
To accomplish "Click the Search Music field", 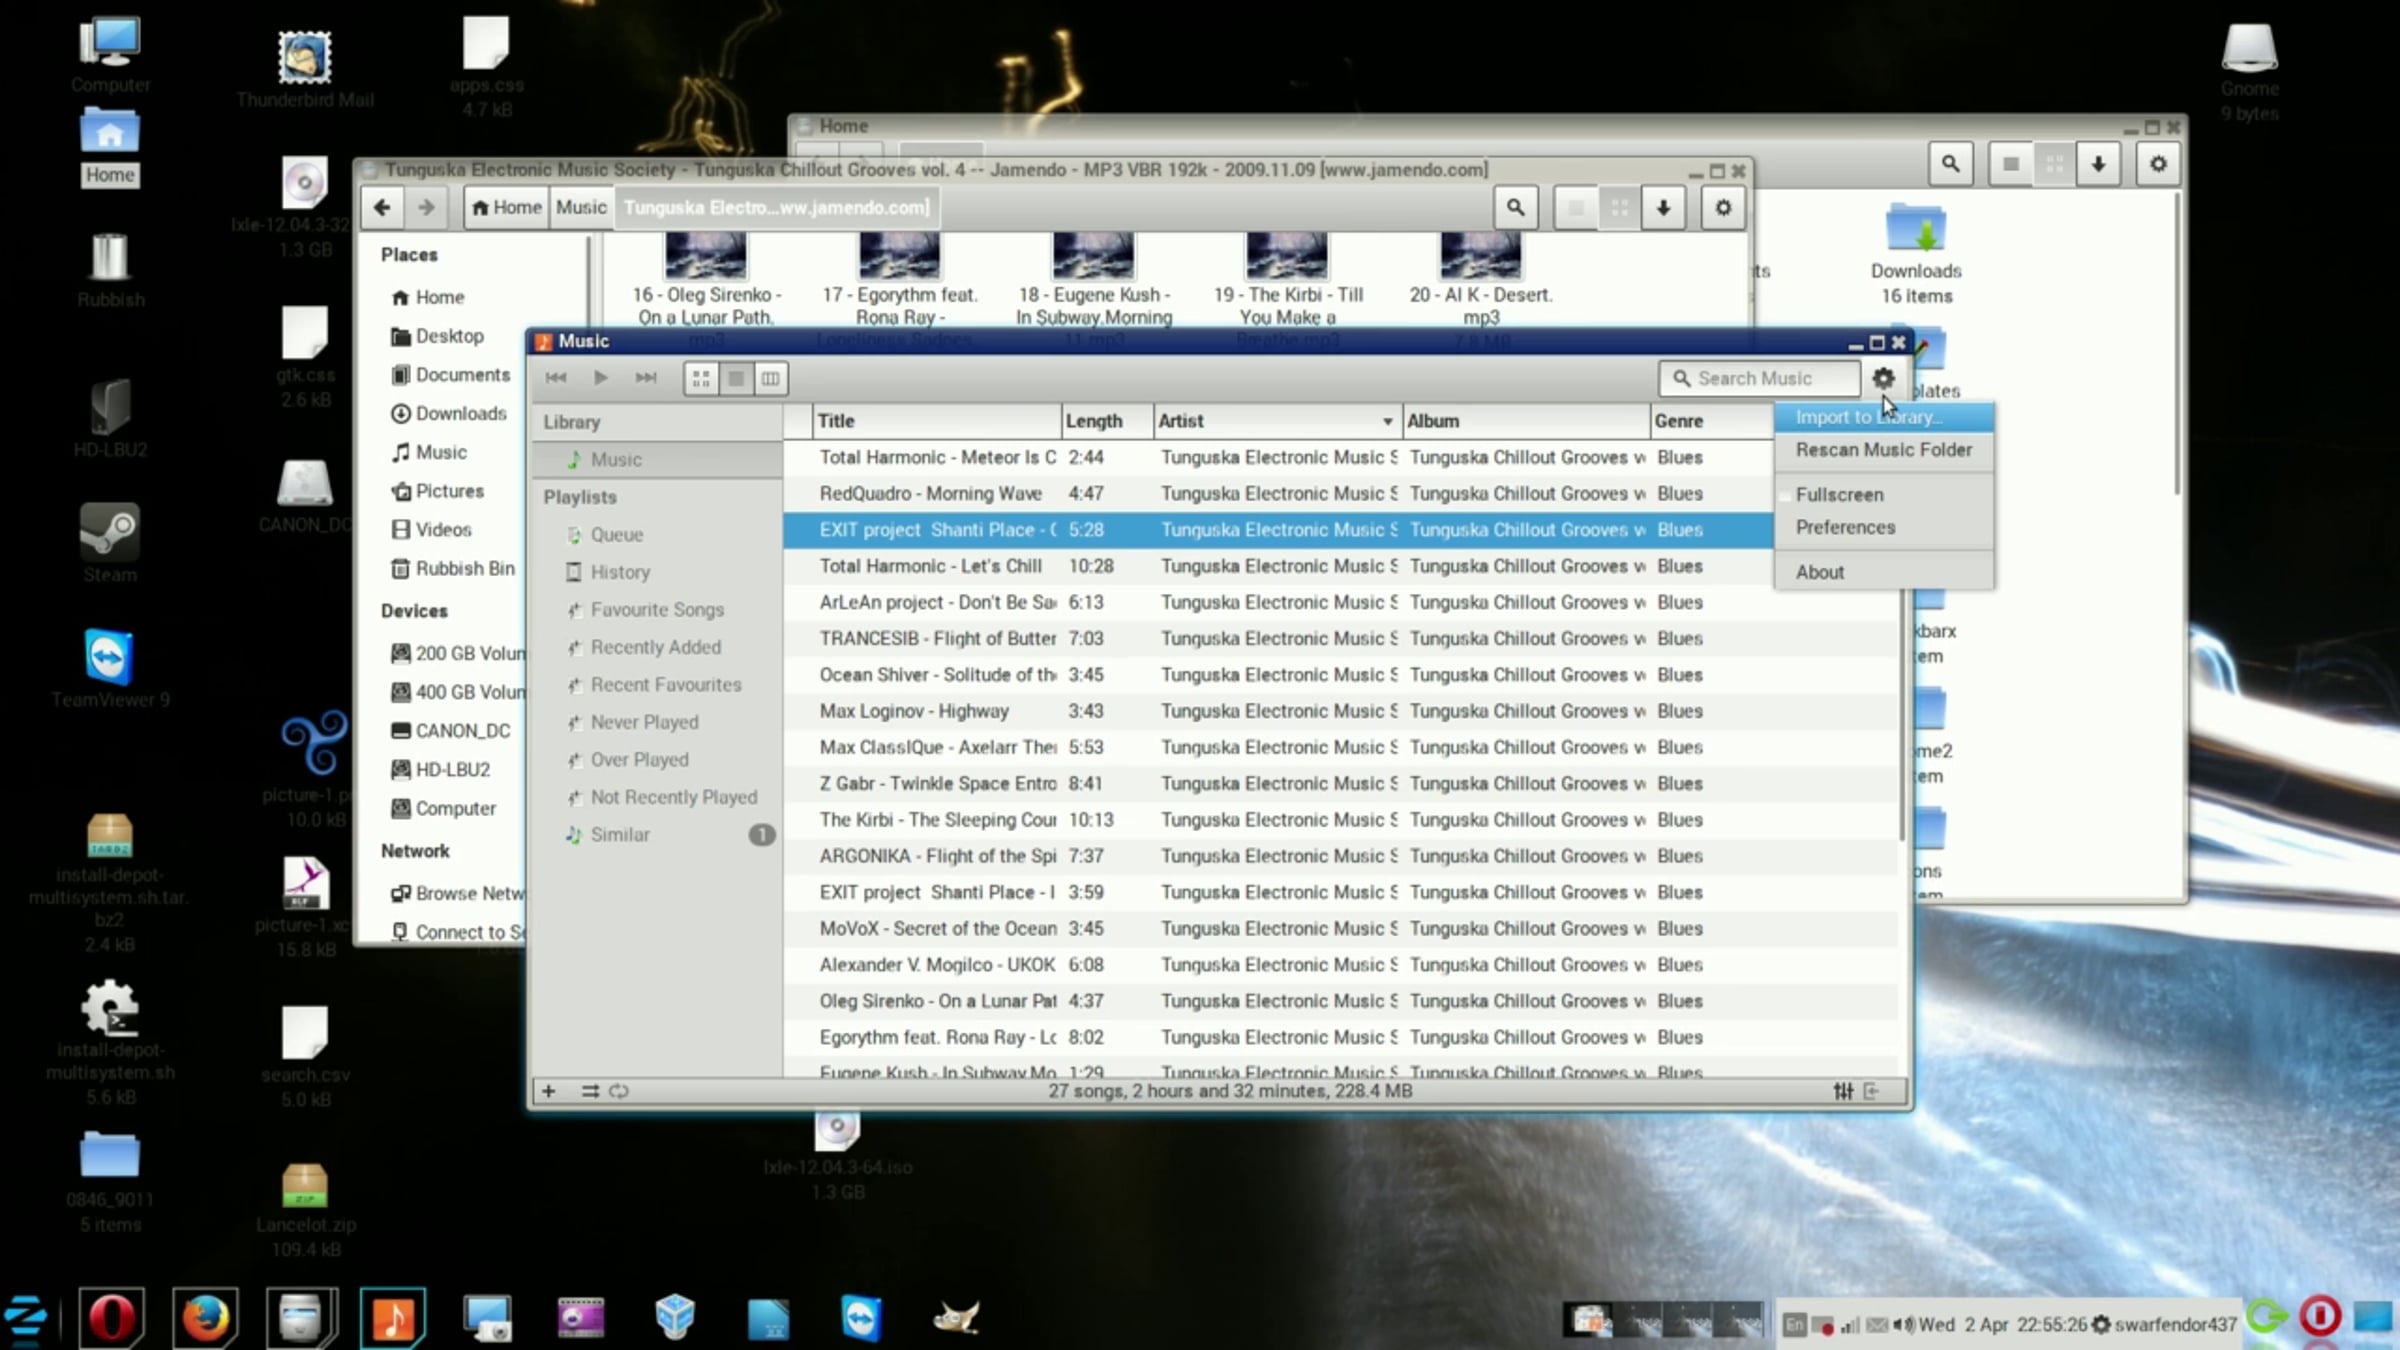I will [1759, 378].
